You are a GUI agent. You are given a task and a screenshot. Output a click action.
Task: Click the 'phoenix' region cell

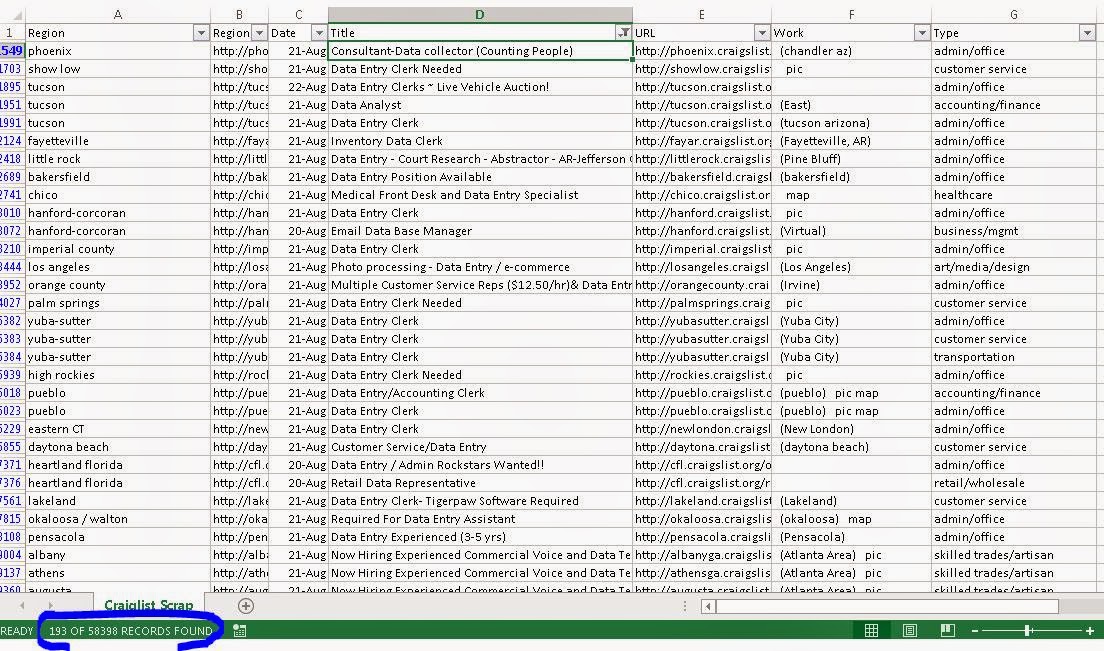coord(118,51)
